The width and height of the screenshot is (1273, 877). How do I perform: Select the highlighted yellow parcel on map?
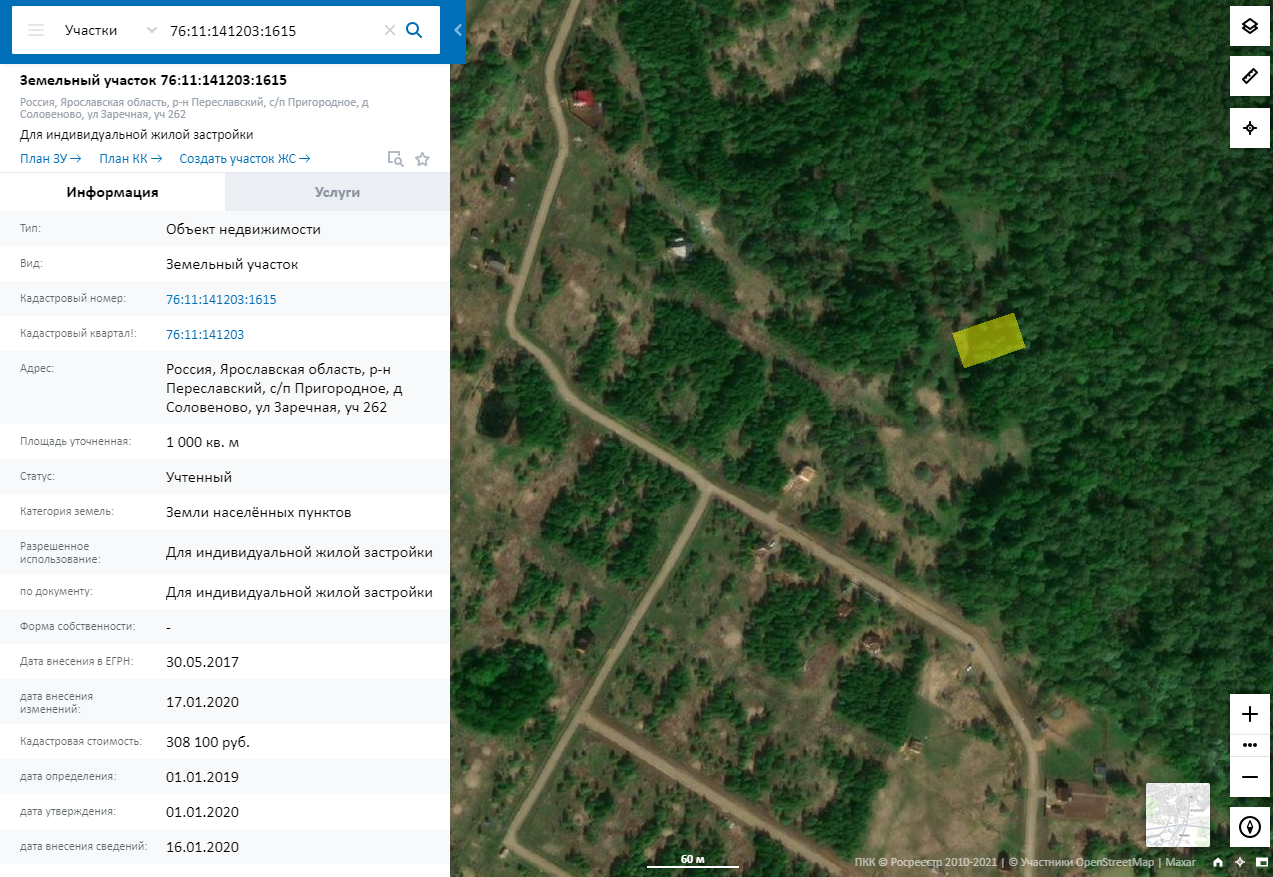click(x=989, y=340)
